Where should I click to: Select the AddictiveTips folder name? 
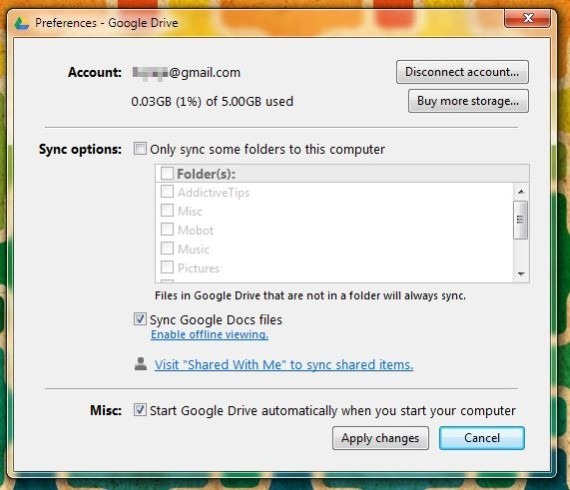click(213, 193)
